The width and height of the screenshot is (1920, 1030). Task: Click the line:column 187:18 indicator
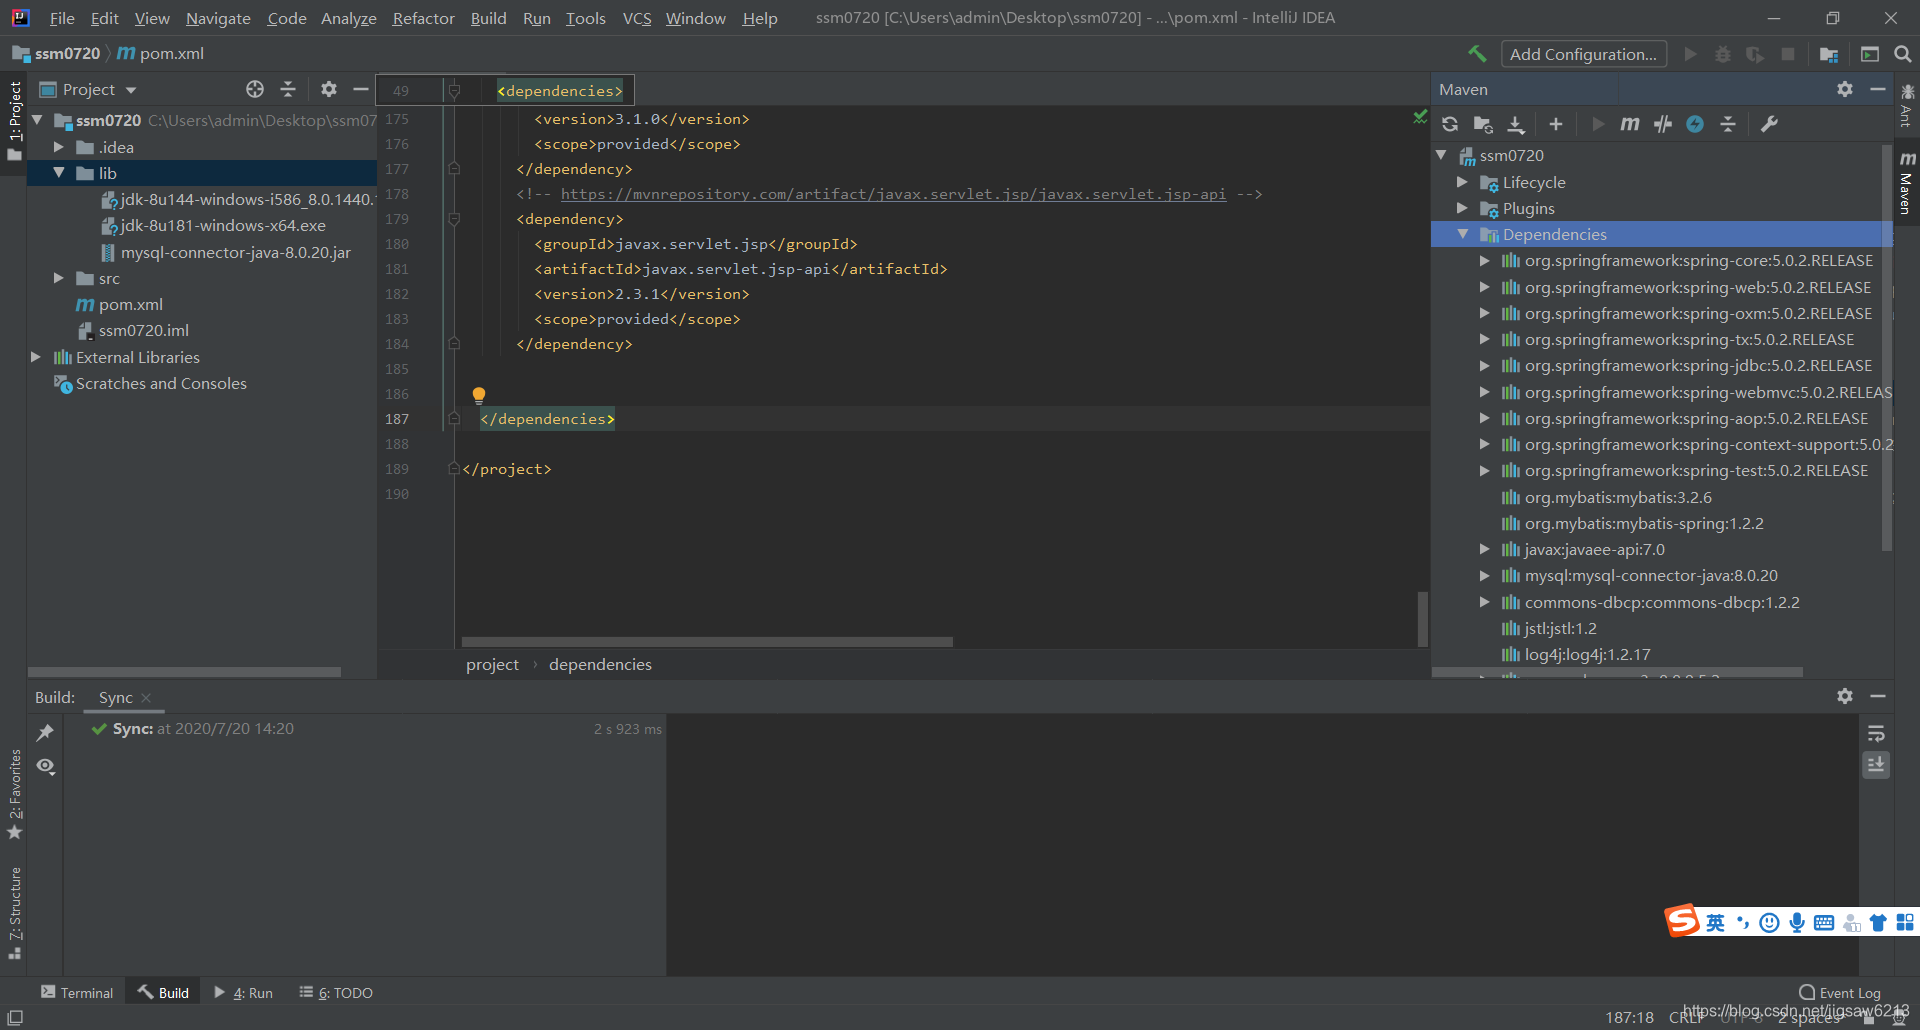pyautogui.click(x=1629, y=1017)
